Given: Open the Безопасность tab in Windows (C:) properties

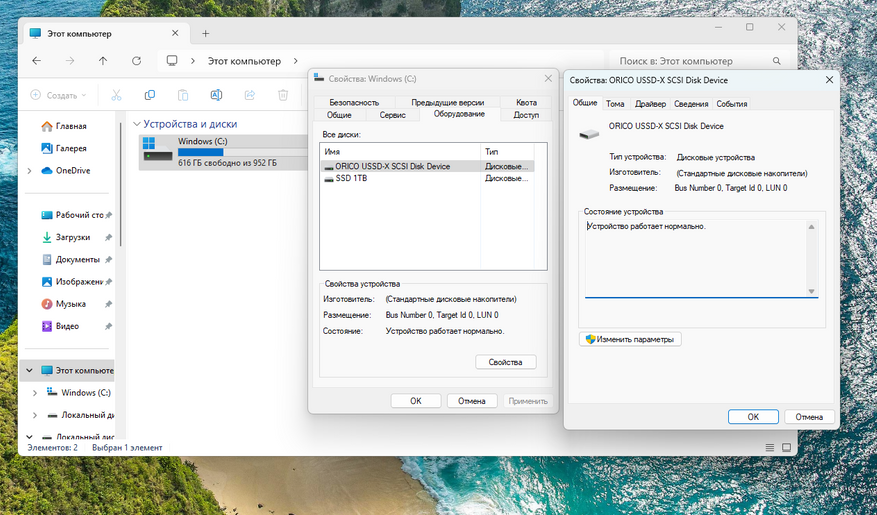Looking at the screenshot, I should 354,103.
